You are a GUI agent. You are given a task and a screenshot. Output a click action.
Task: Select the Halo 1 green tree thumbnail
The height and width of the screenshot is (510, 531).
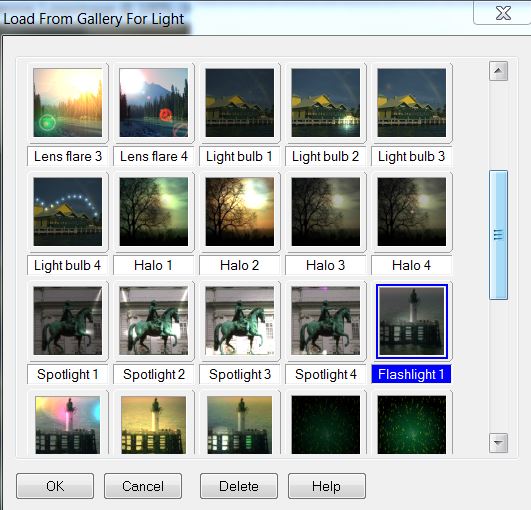click(154, 212)
